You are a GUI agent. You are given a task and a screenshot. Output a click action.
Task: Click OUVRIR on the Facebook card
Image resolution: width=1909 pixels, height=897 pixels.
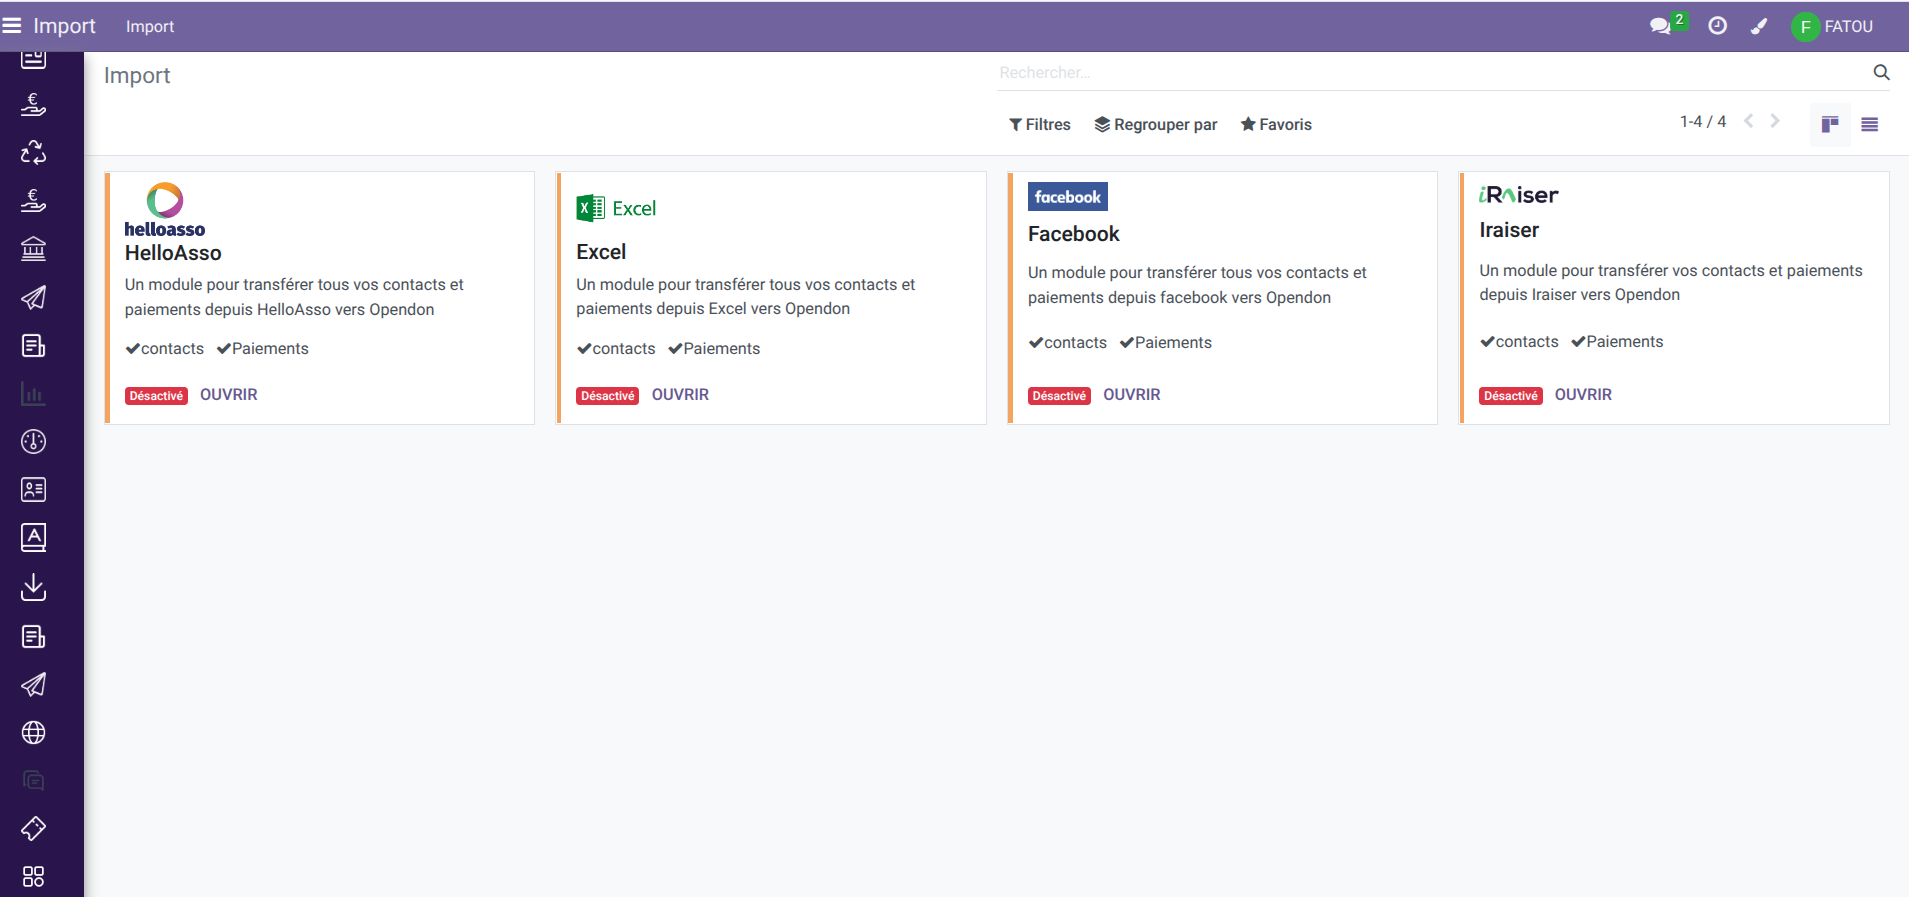[x=1132, y=395]
